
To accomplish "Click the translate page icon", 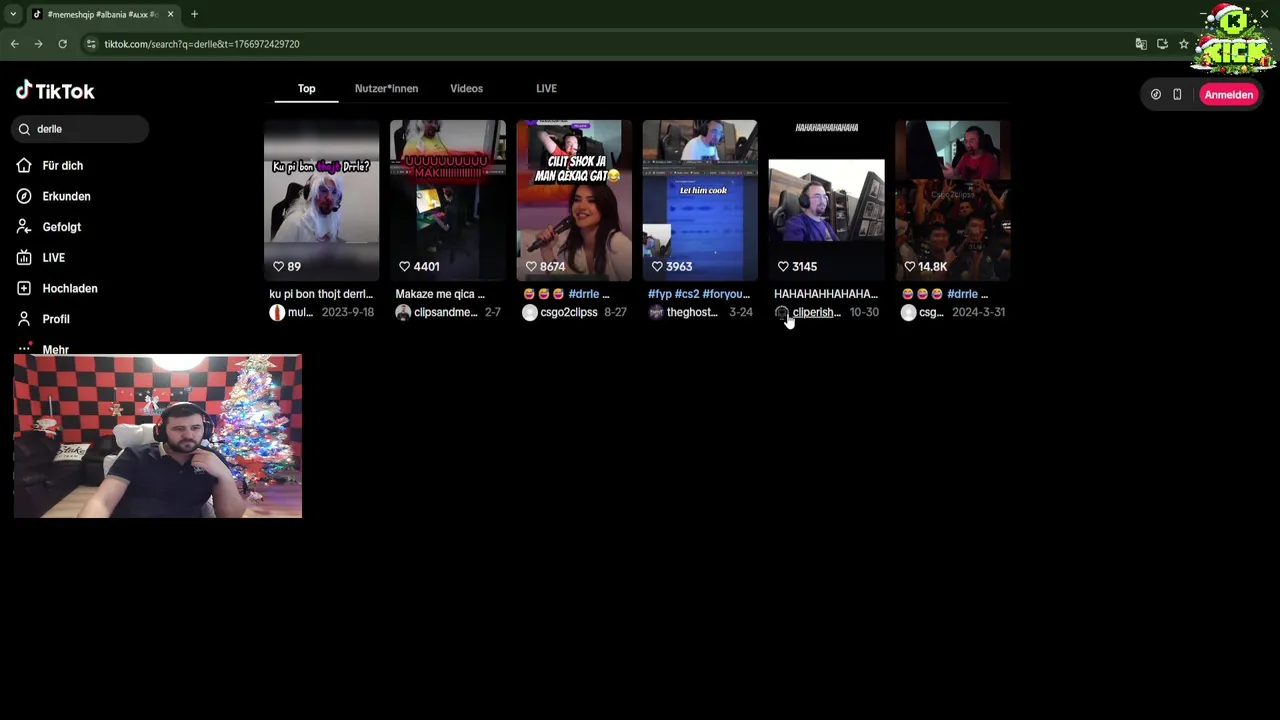I will tap(1141, 44).
